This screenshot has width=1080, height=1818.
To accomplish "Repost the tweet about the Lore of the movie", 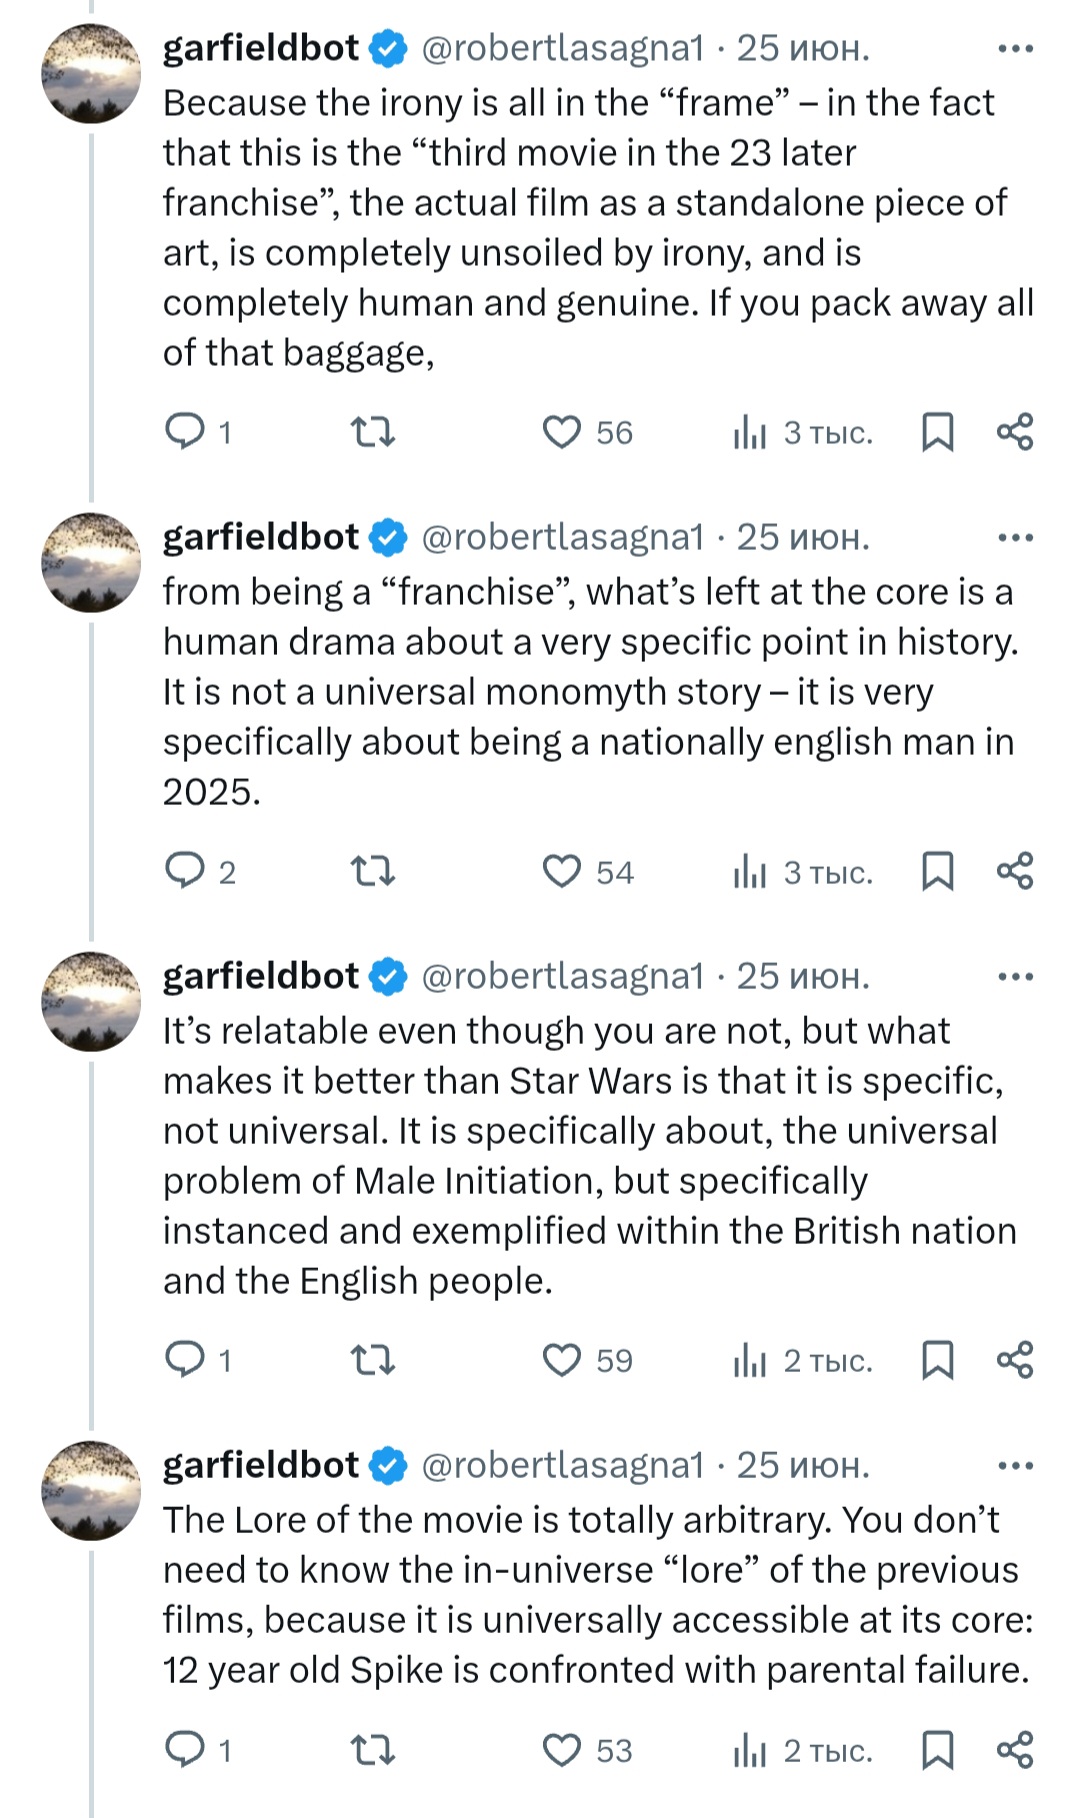I will coord(373,1750).
